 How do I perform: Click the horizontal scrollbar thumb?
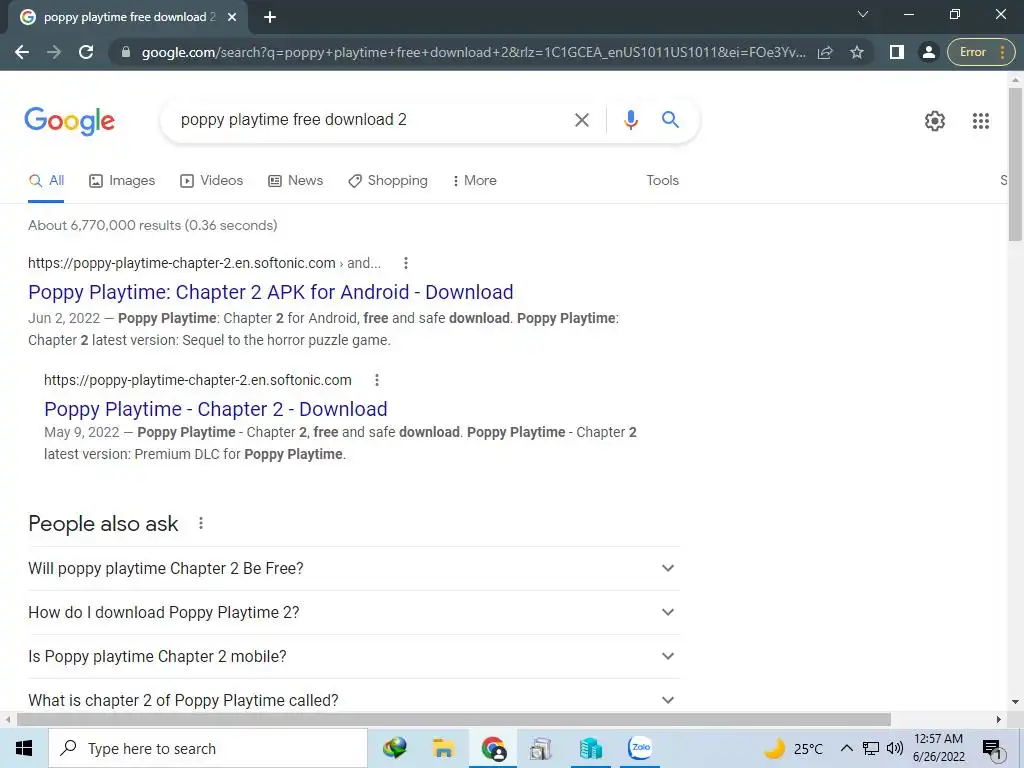[x=454, y=720]
